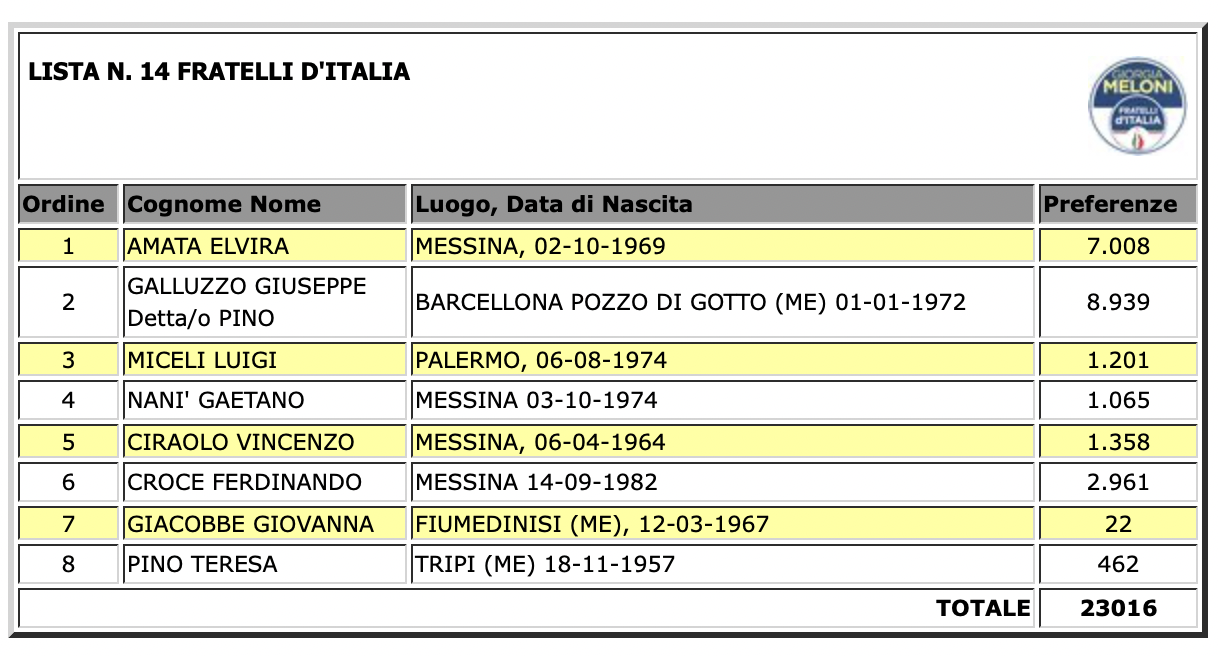The image size is (1218, 656).
Task: Select candidate MICELI LUIGI
Action: coord(265,360)
